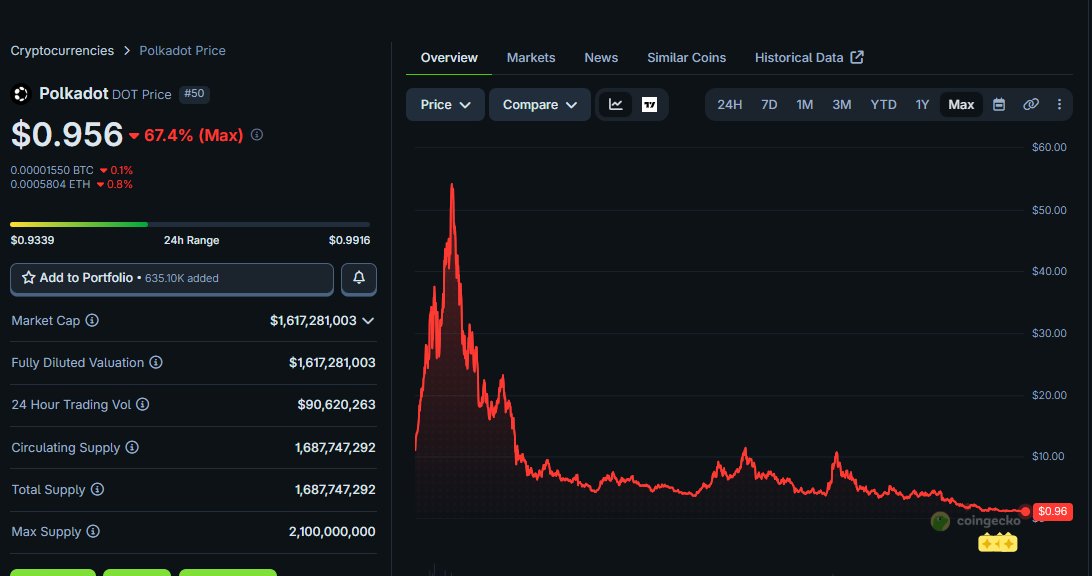Switch to the Similar Coins tab
Image resolution: width=1092 pixels, height=576 pixels.
coord(687,58)
